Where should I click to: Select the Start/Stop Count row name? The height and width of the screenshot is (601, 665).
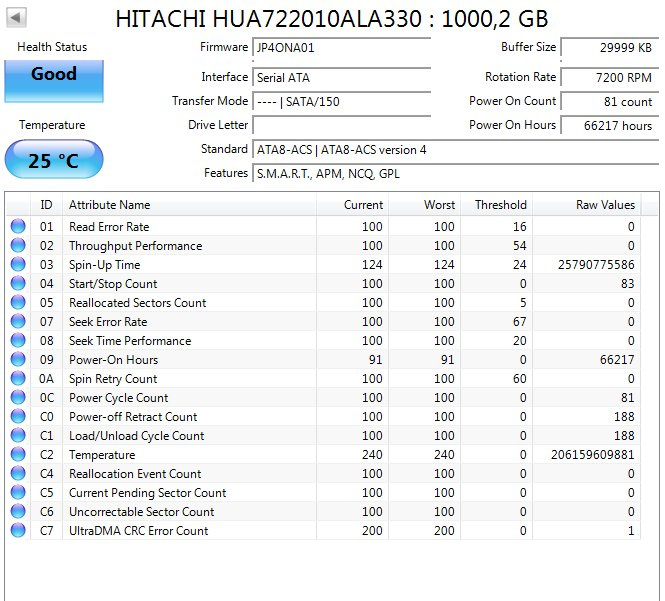[x=113, y=283]
